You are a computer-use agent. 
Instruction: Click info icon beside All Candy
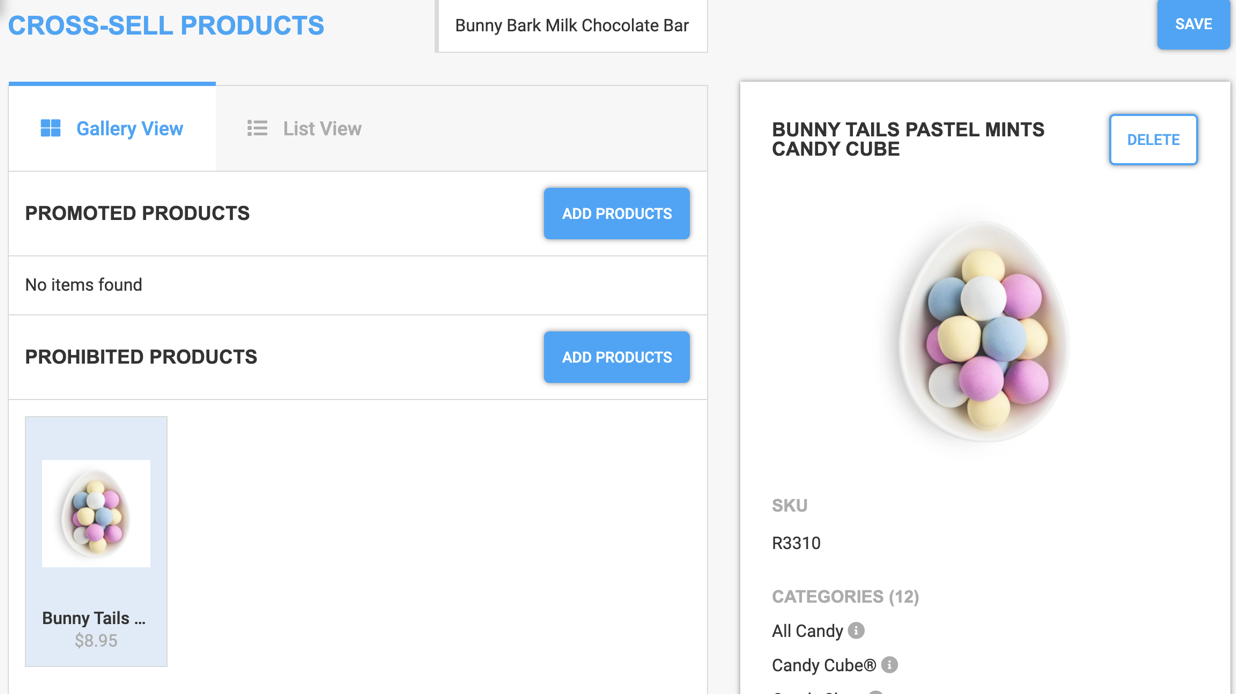857,631
